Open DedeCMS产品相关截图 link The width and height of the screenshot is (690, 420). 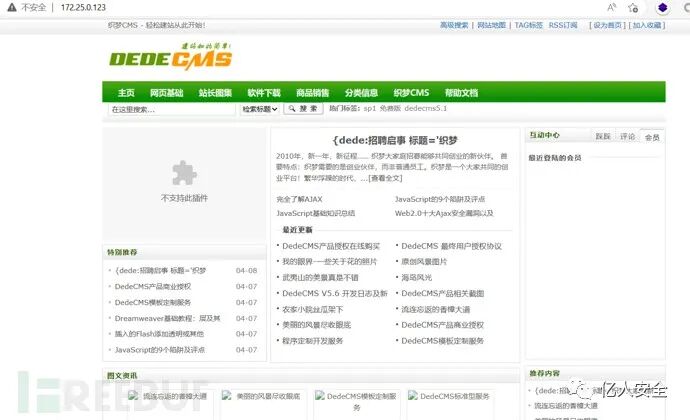pos(443,293)
